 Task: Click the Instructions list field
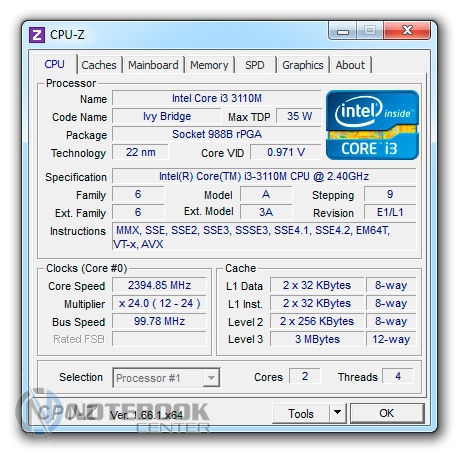264,237
